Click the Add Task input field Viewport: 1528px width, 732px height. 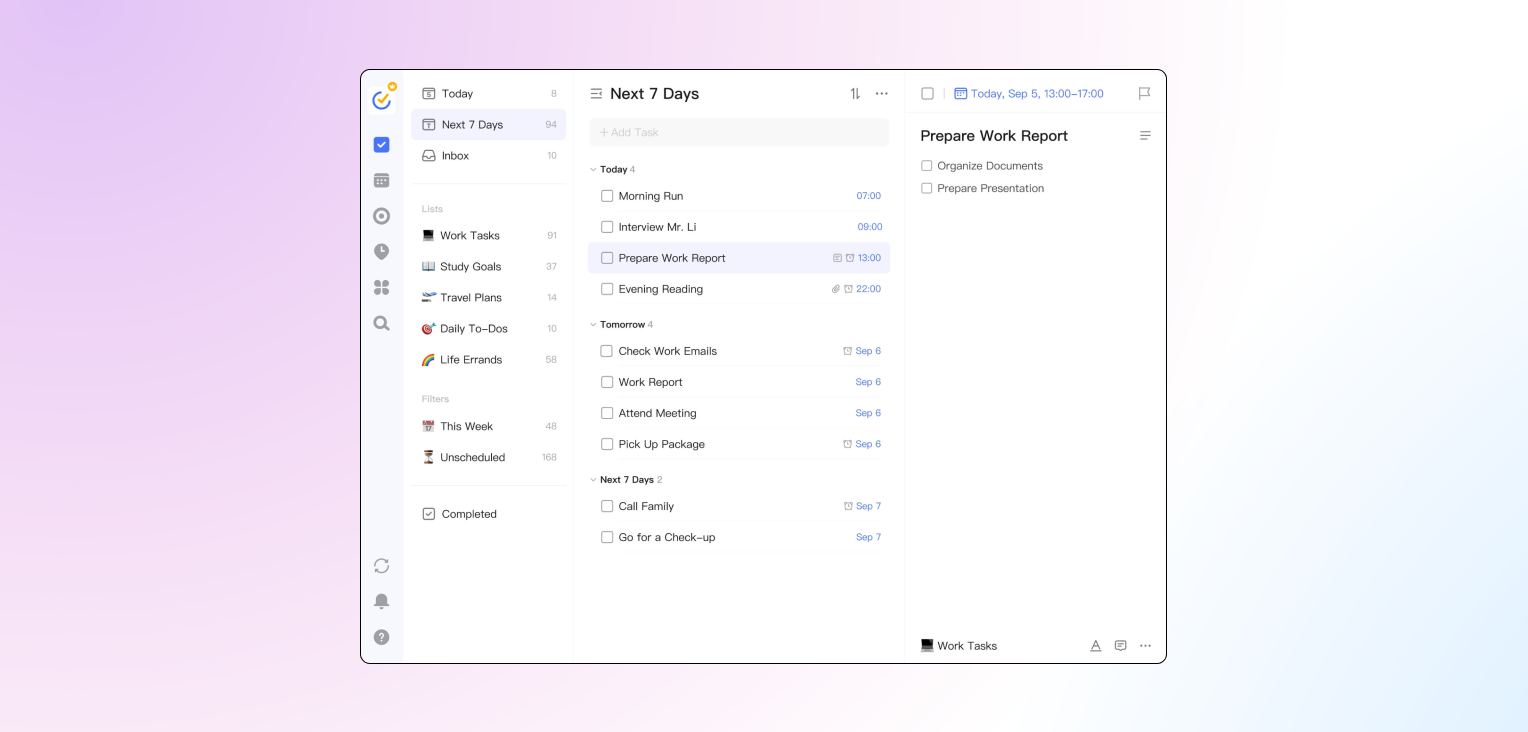739,132
